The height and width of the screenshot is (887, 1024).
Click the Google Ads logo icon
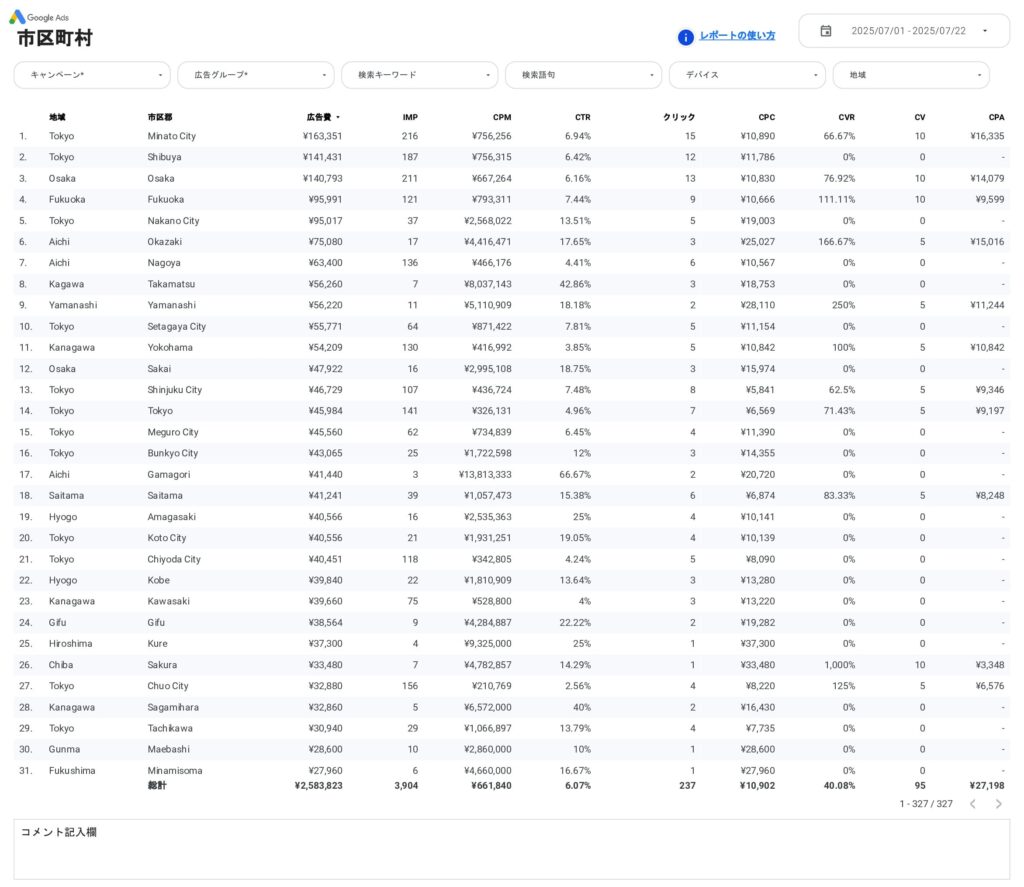click(18, 17)
